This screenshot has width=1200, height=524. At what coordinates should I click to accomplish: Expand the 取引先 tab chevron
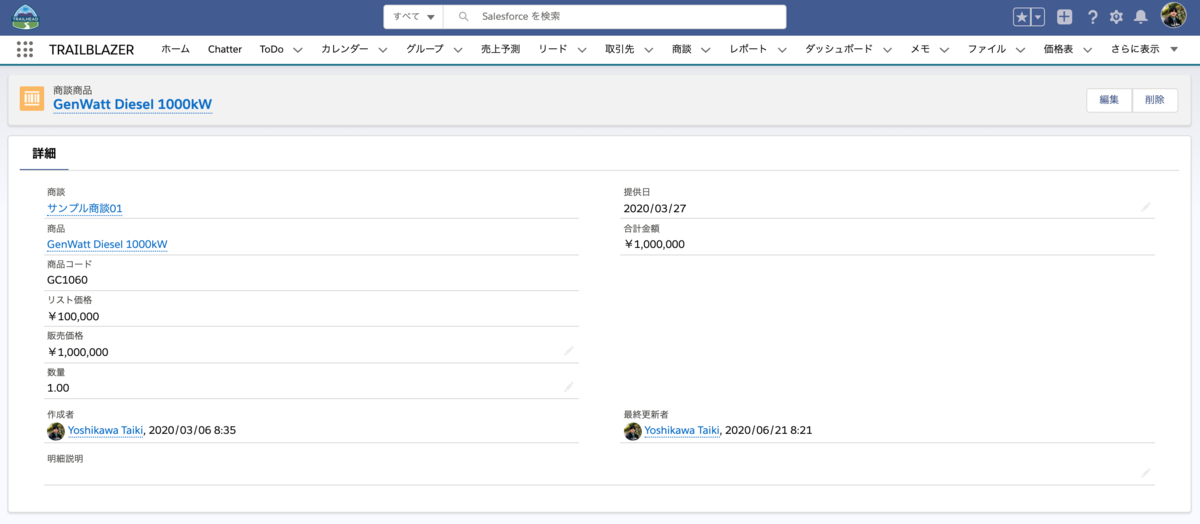[649, 49]
